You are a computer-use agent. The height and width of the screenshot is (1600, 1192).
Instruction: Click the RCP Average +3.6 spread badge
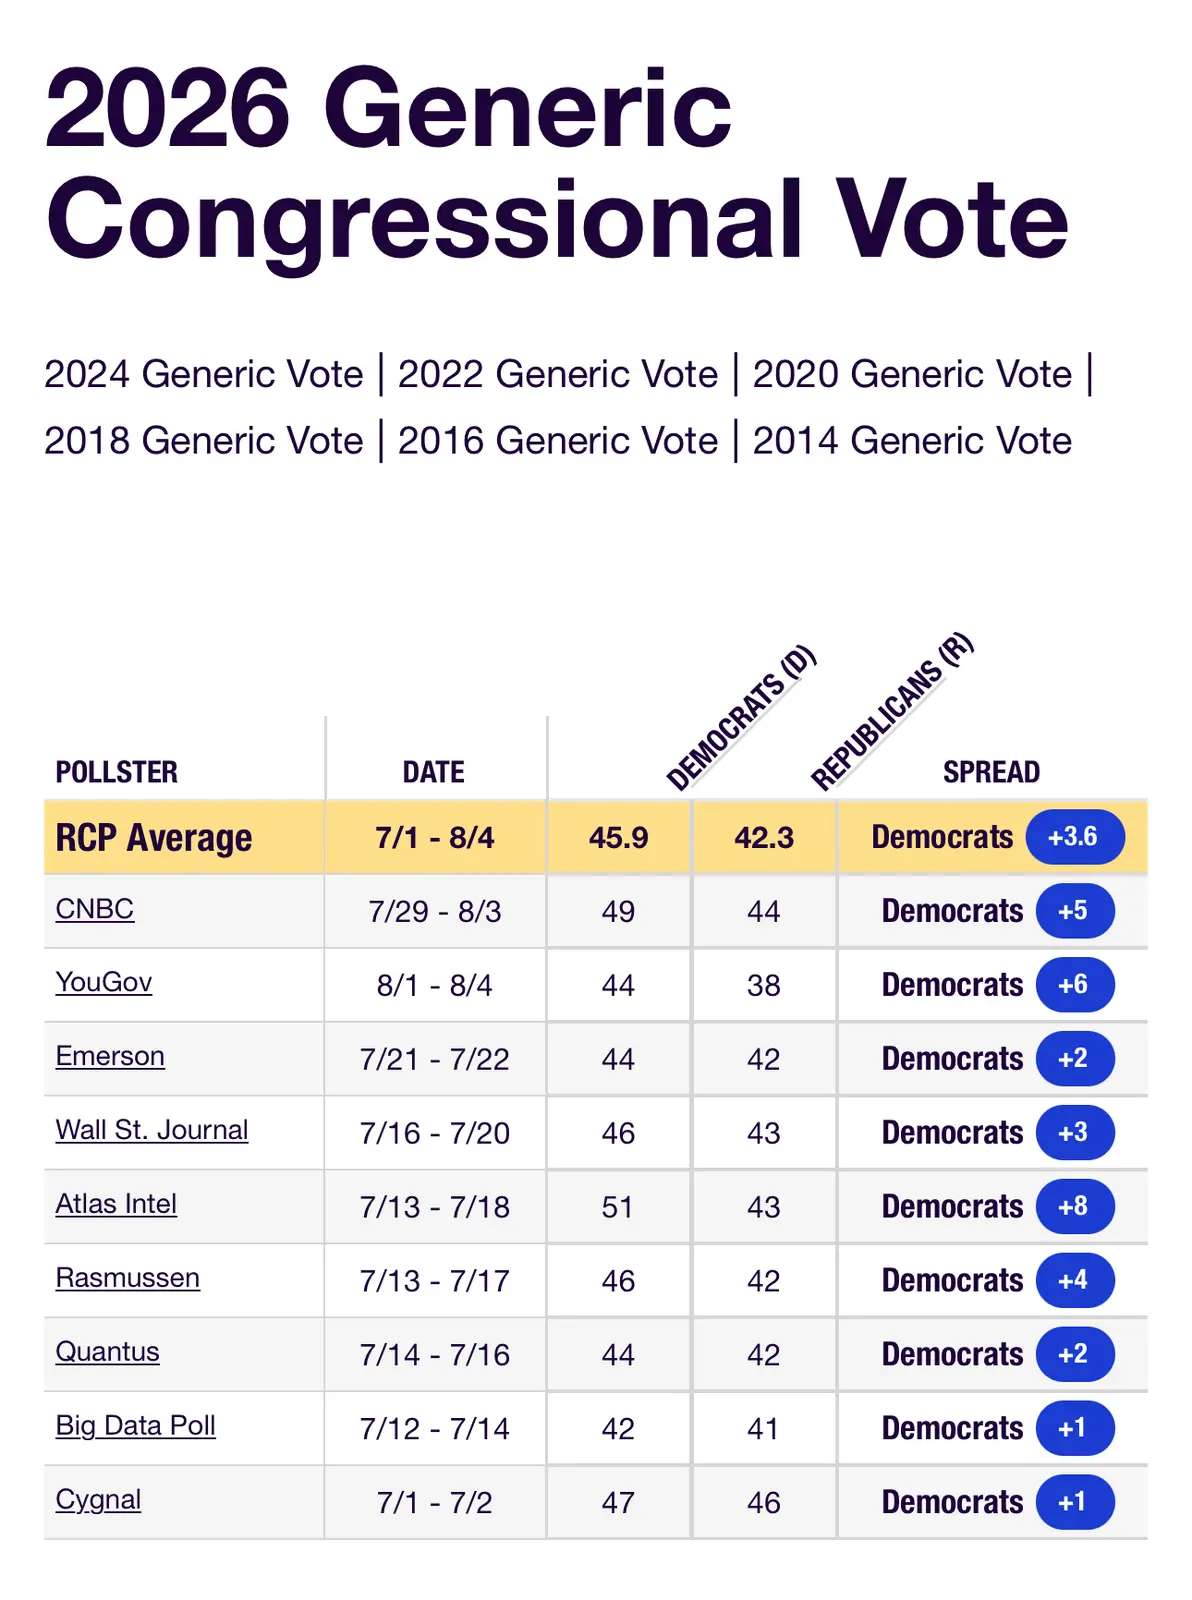[x=1074, y=837]
